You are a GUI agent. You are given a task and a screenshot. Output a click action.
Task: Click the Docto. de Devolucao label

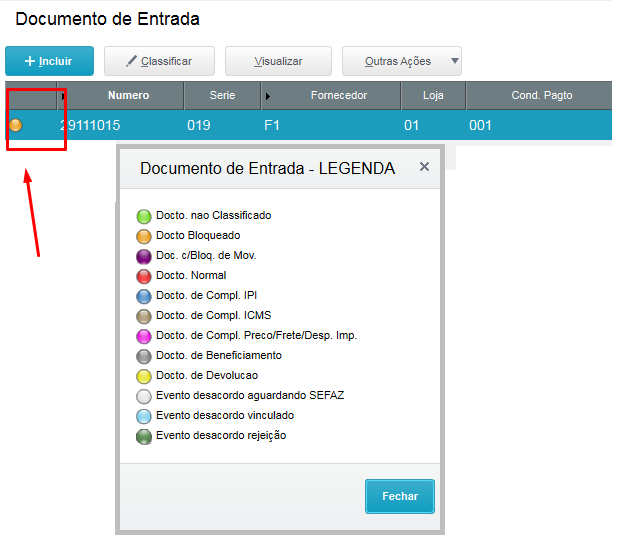207,375
